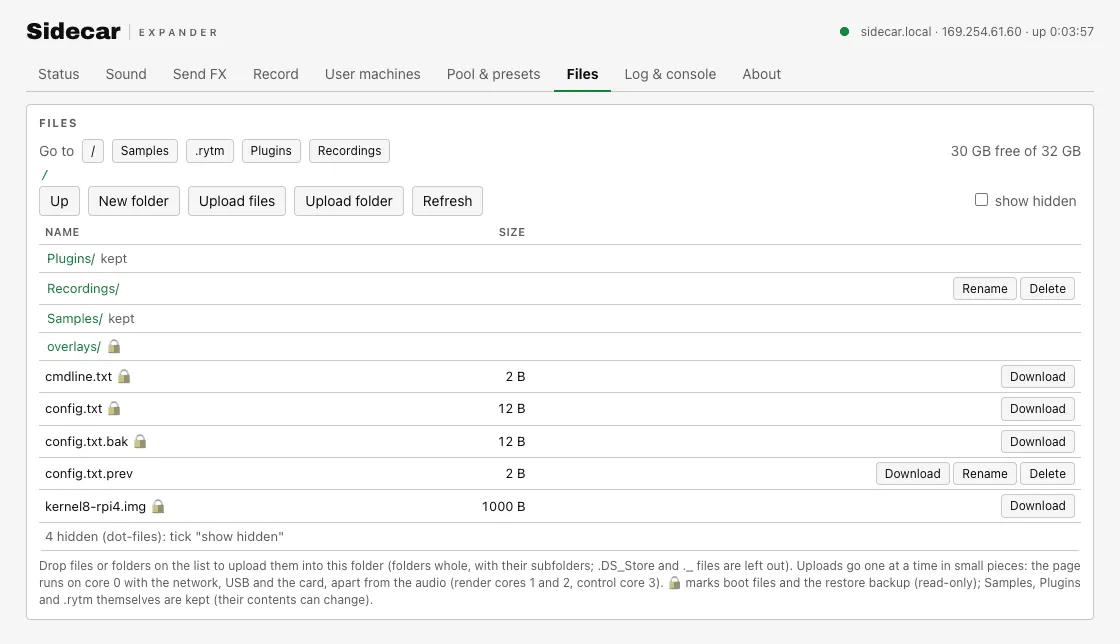Download config.txt.bak
This screenshot has height=644, width=1120.
click(x=1037, y=441)
